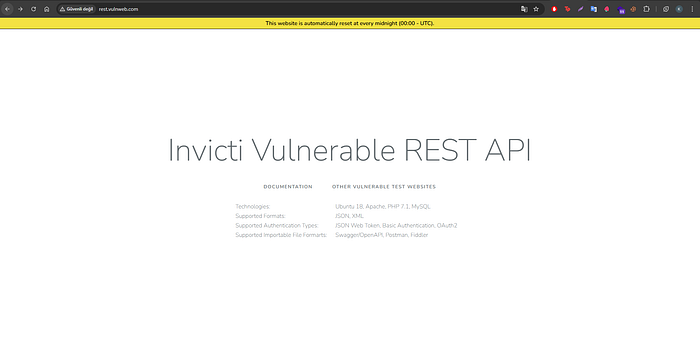Click the 'Invicti Vulnerable REST API' heading
The image size is (700, 362).
pos(350,150)
